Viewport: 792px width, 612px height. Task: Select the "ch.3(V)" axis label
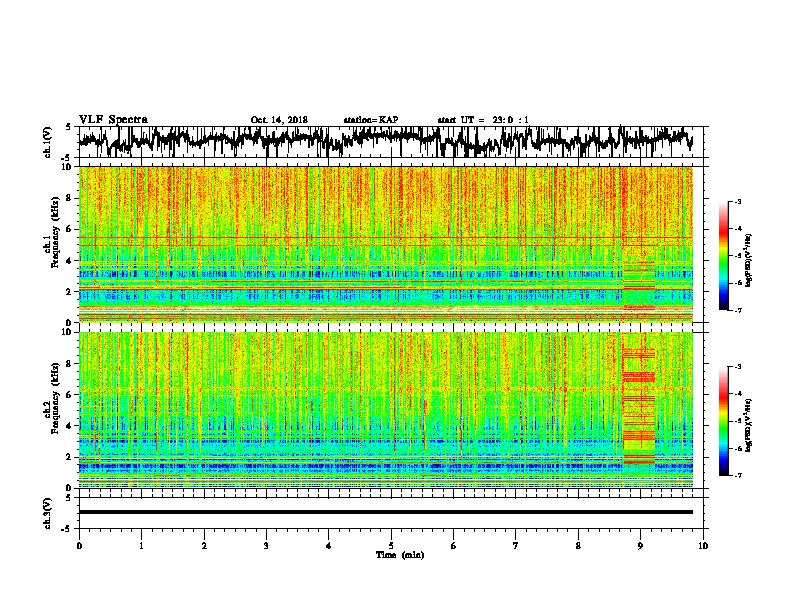pos(47,513)
